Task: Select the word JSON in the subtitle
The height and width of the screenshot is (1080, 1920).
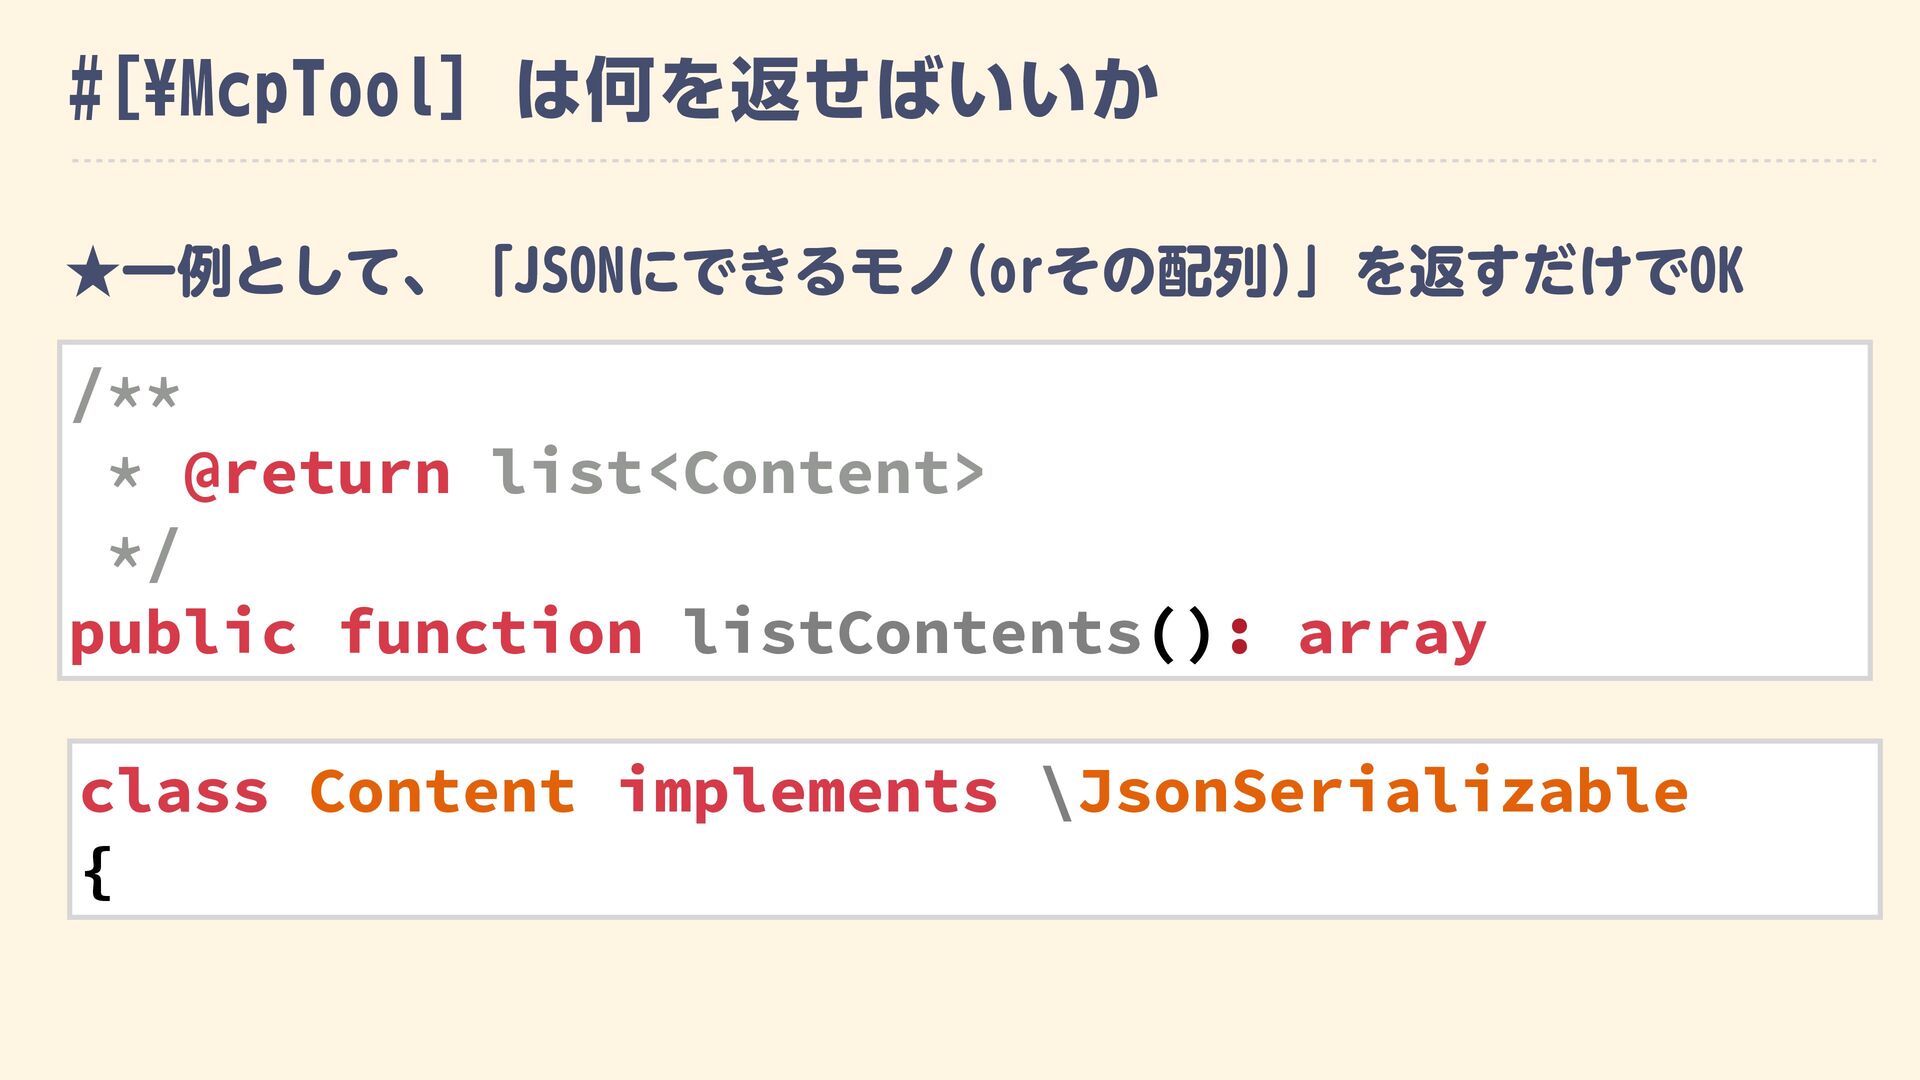Action: pos(568,272)
